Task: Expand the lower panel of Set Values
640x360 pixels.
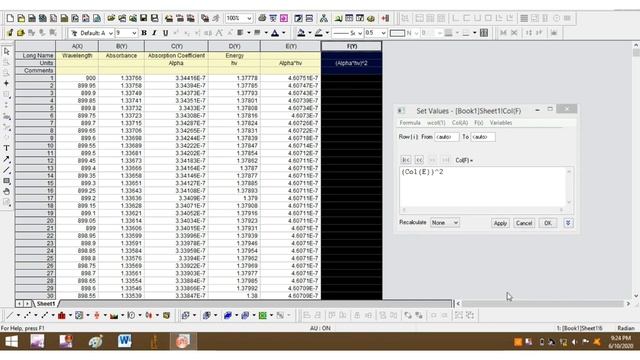Action: pyautogui.click(x=568, y=223)
